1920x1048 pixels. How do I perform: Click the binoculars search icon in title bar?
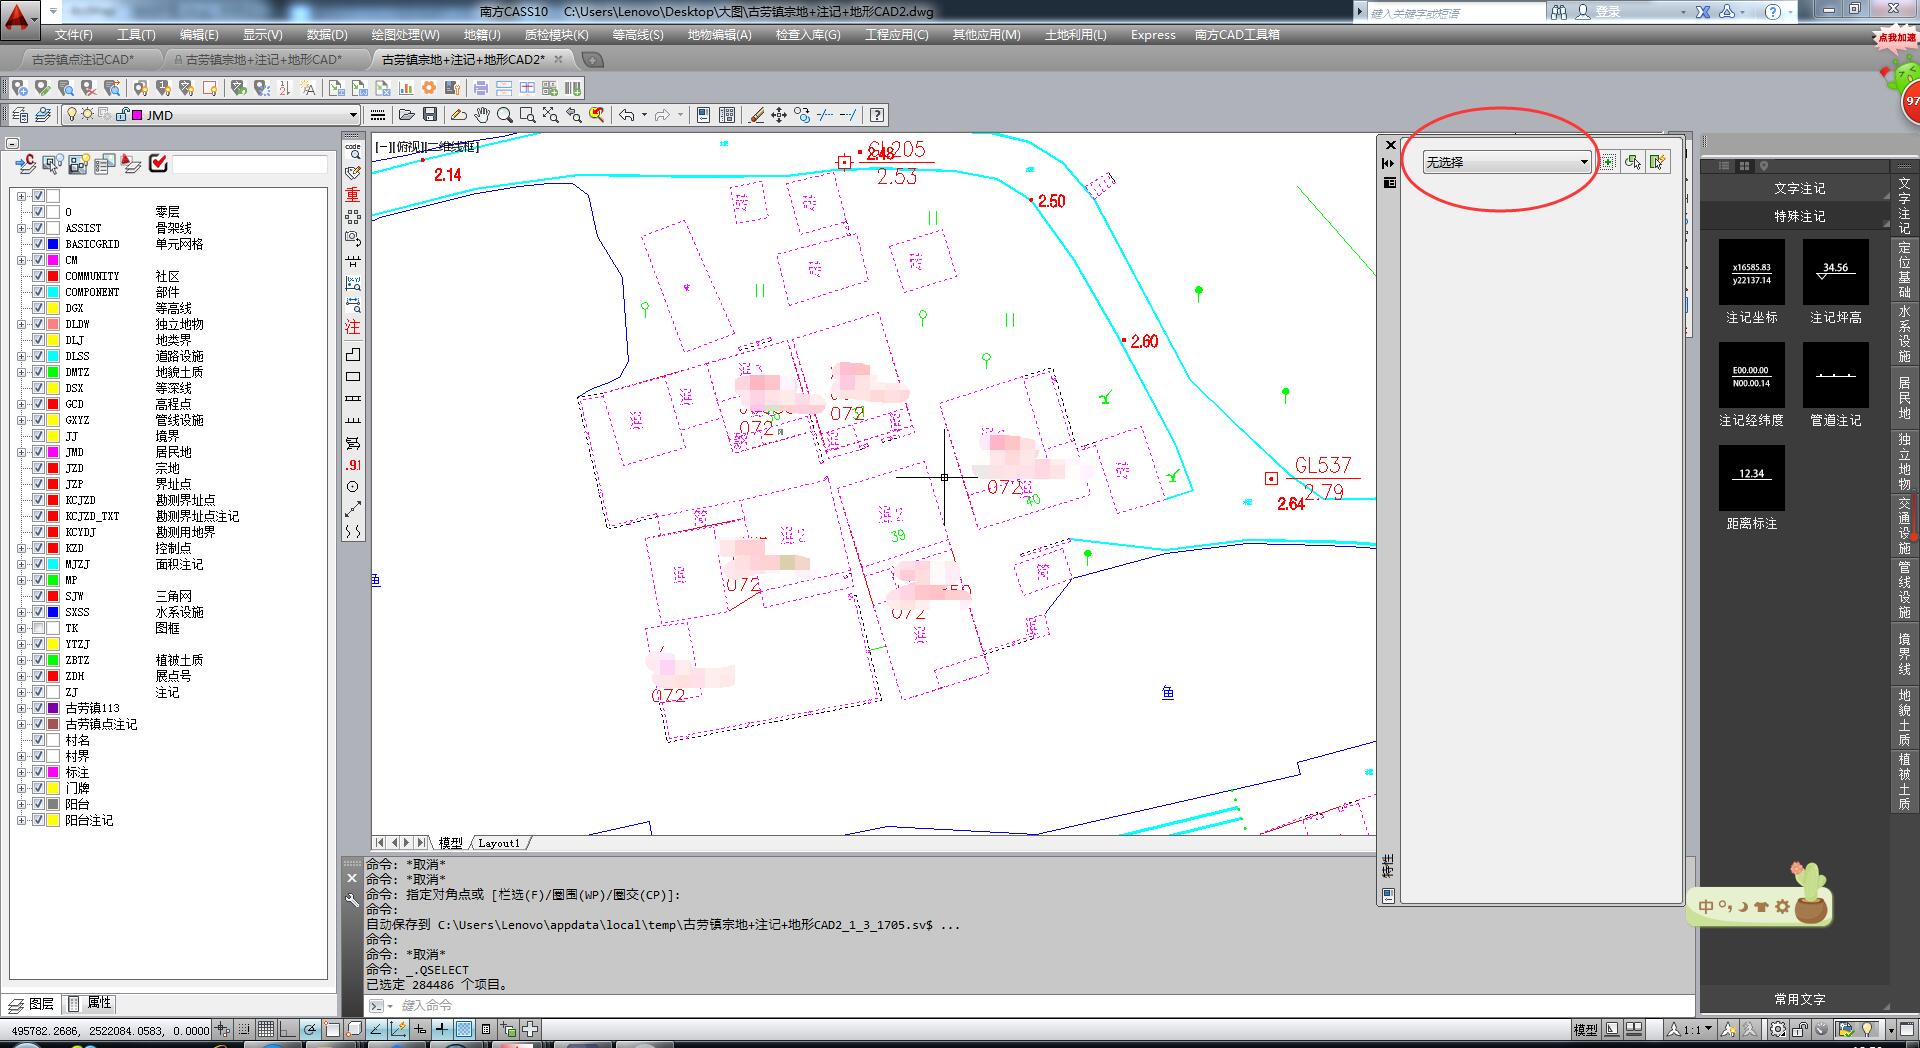tap(1559, 12)
